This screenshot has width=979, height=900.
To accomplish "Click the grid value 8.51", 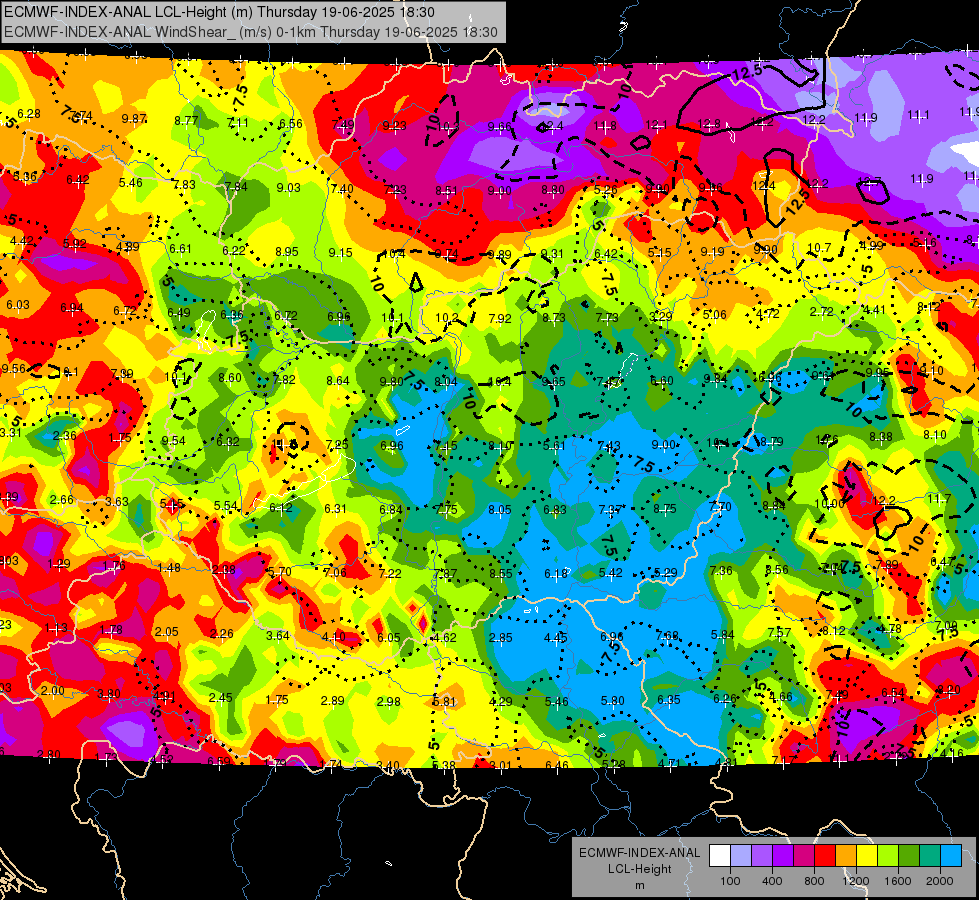I will (x=447, y=190).
